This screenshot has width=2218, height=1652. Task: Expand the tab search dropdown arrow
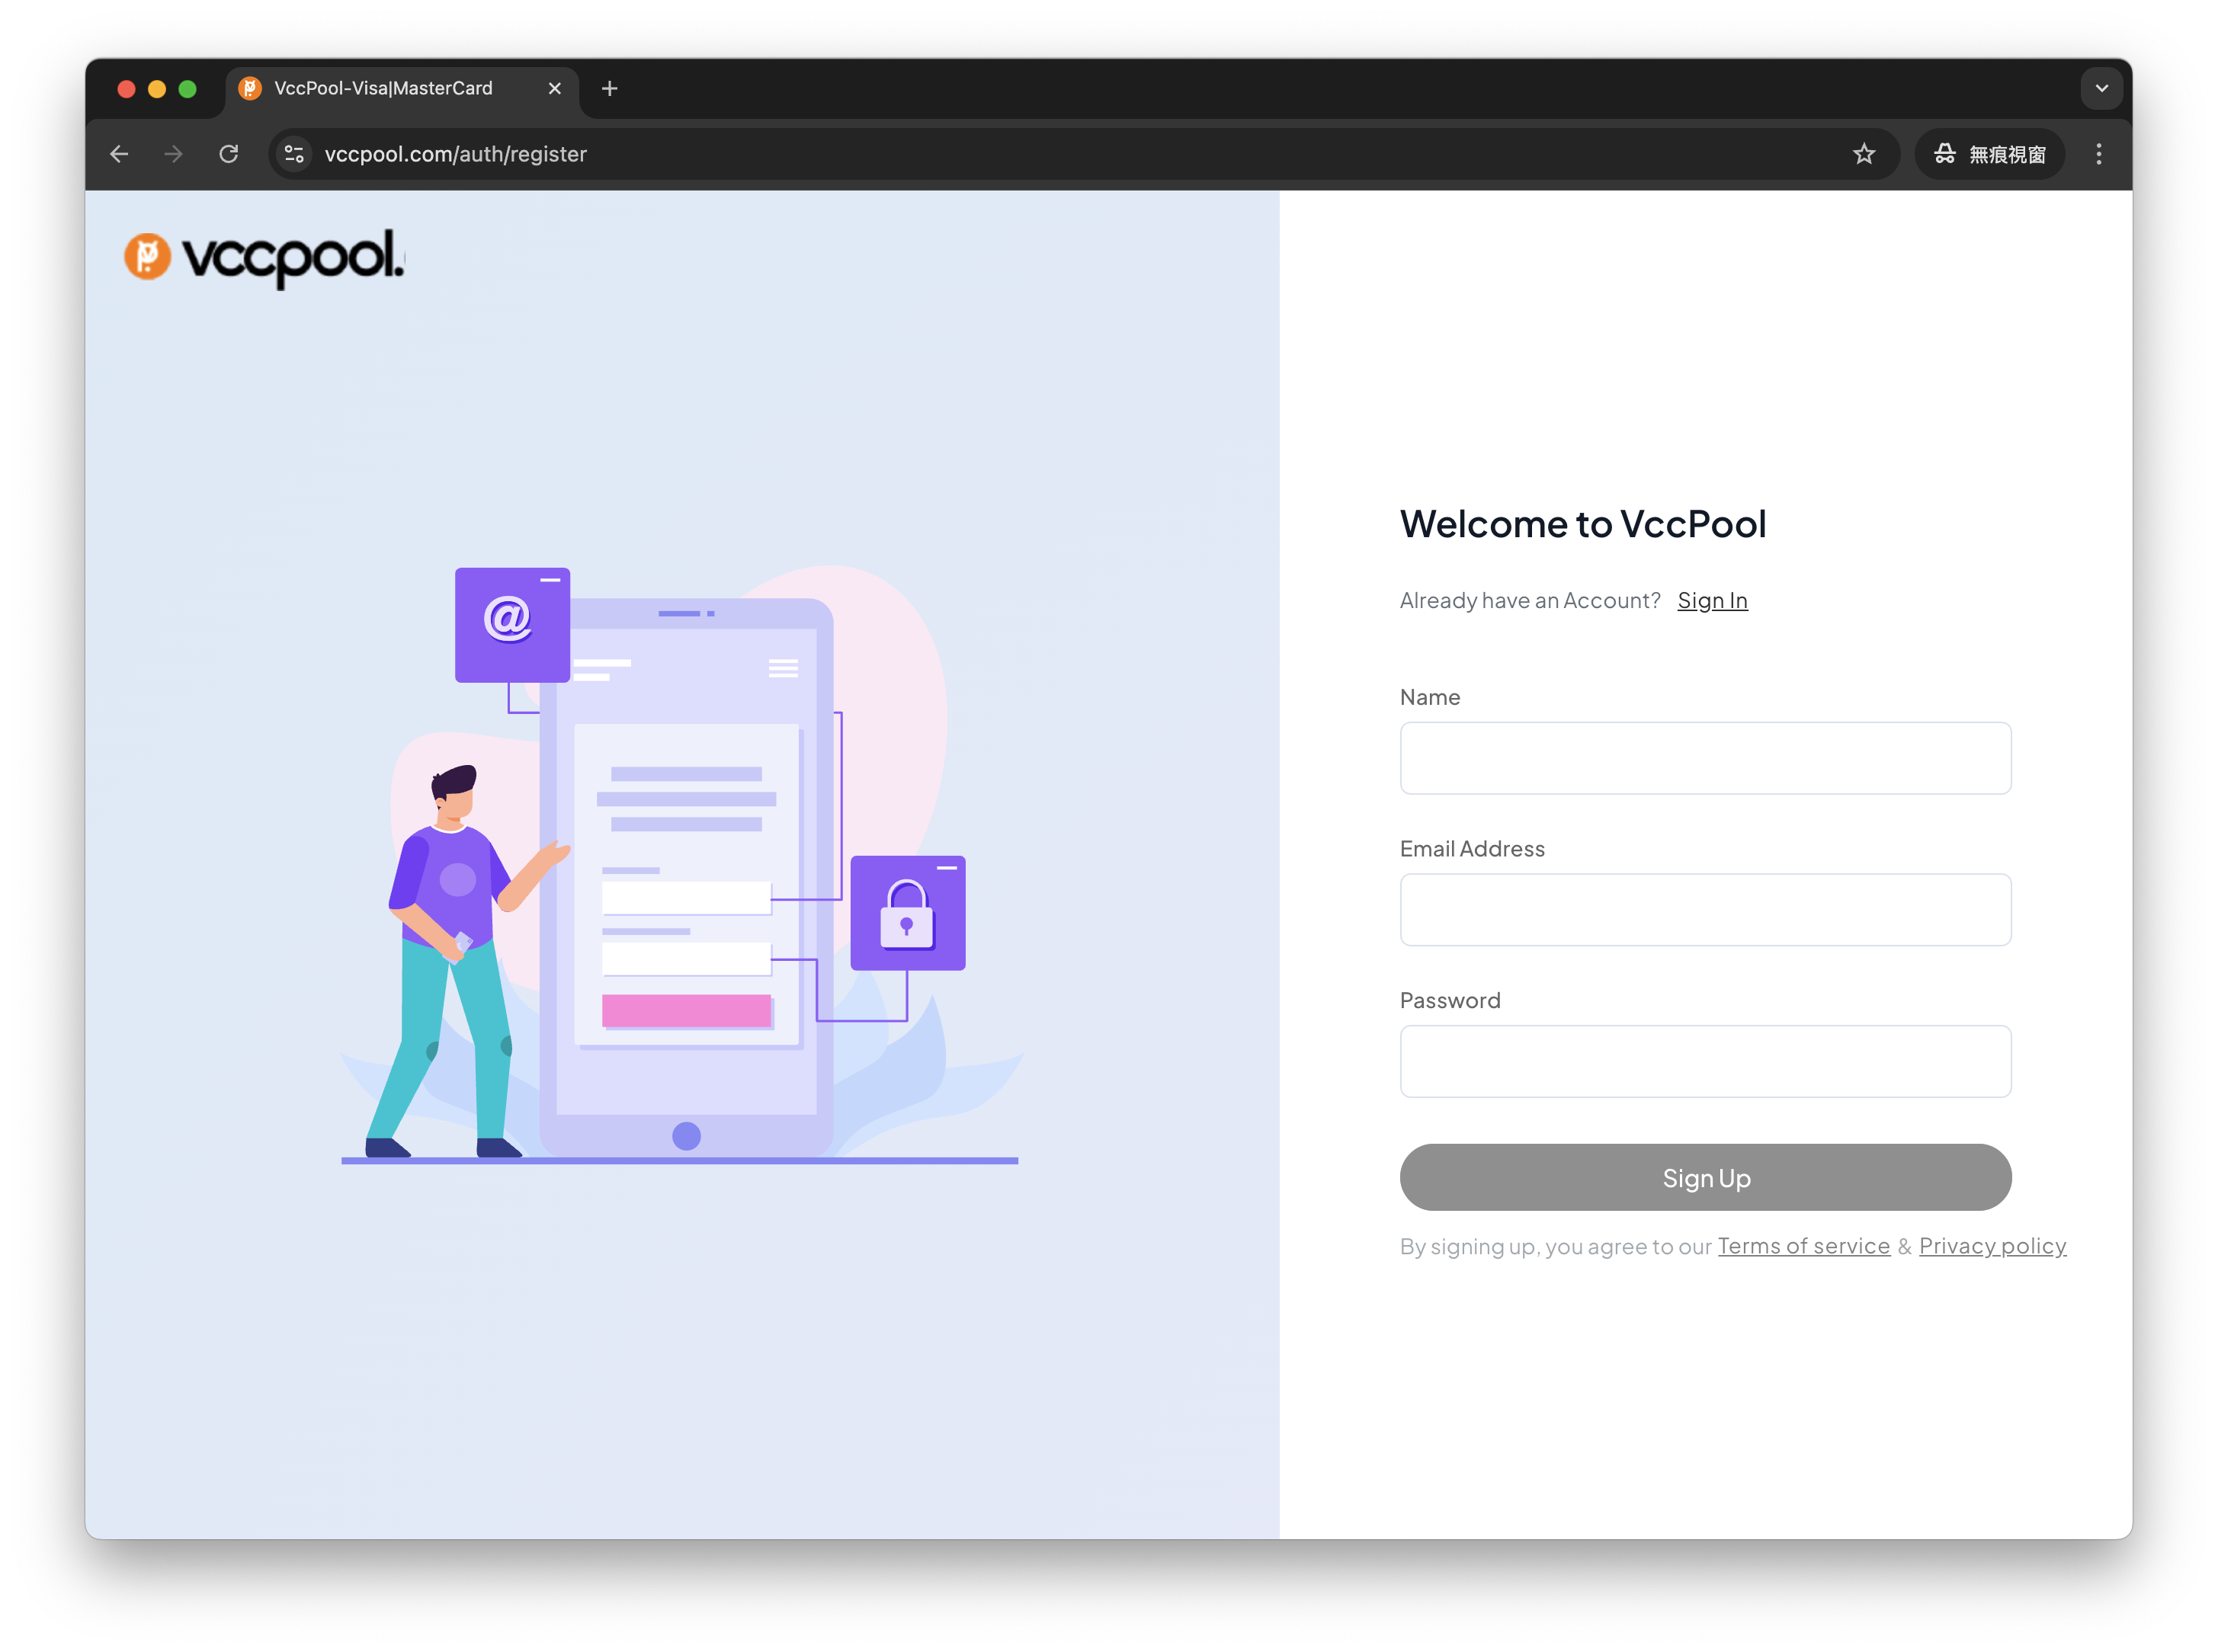[x=2101, y=89]
